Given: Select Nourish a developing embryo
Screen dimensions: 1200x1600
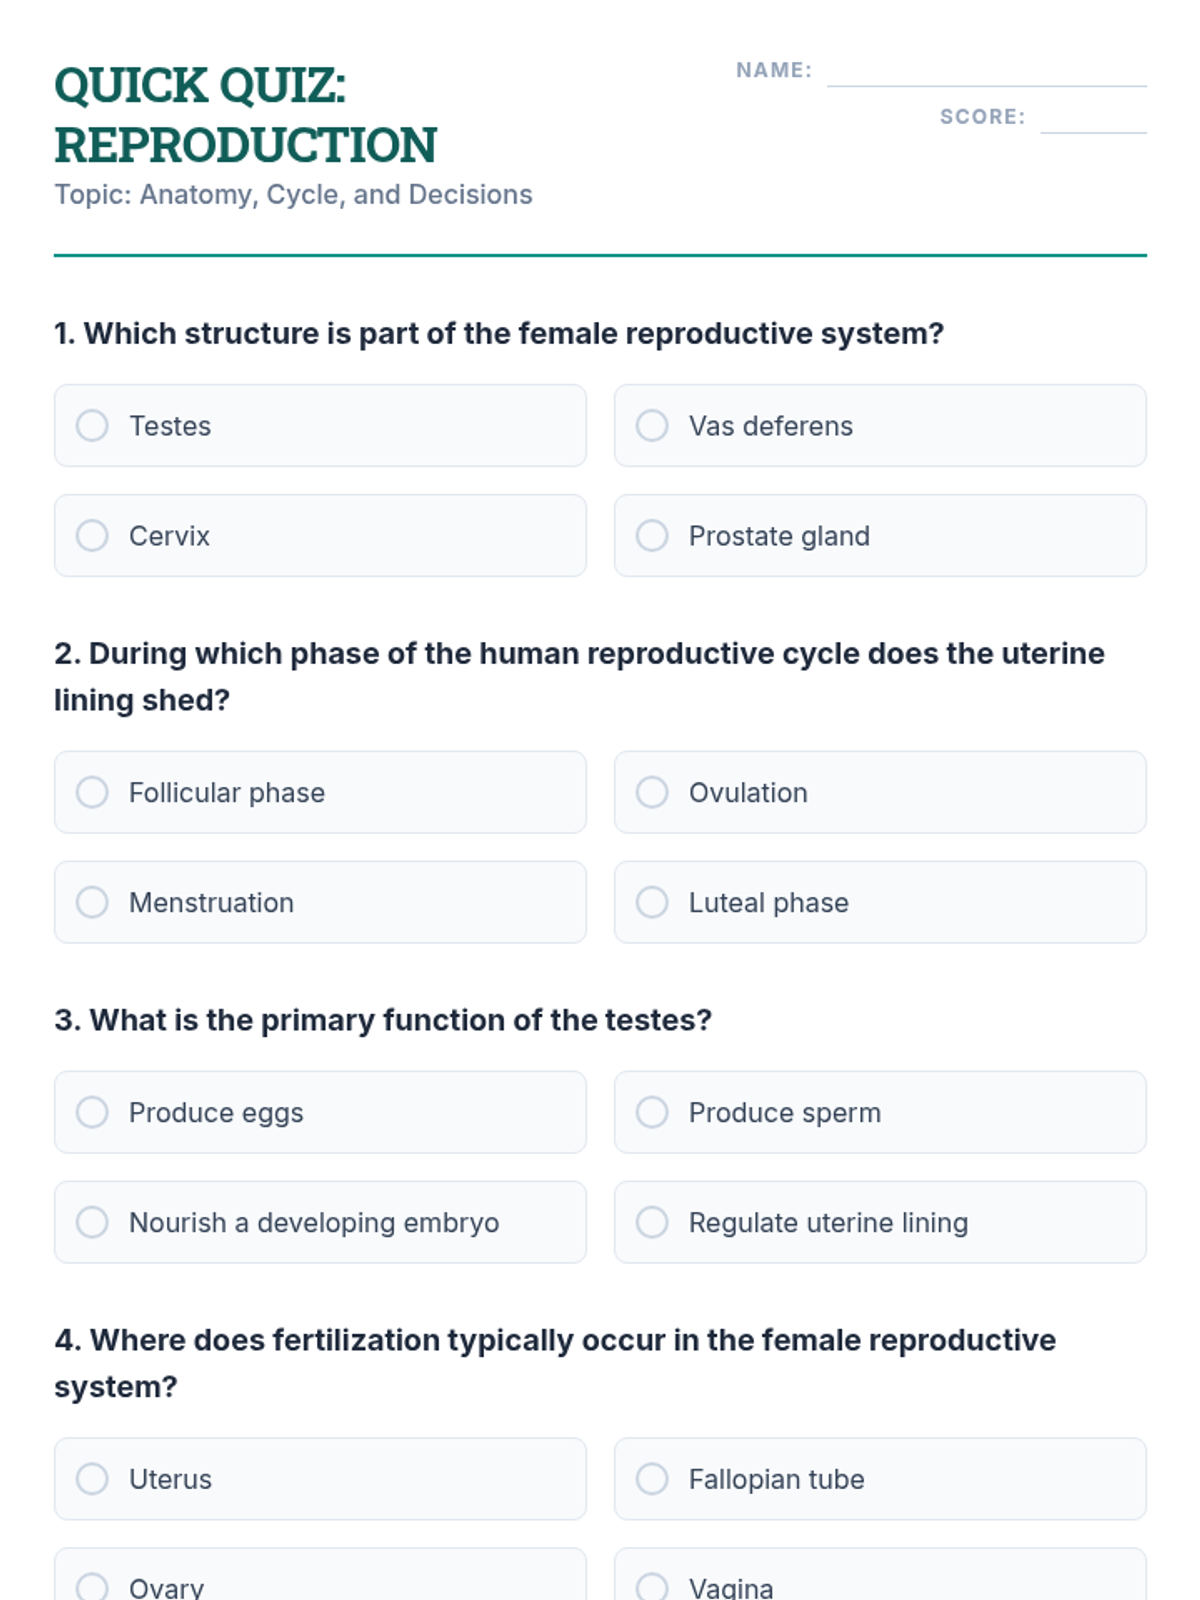Looking at the screenshot, I should 320,1222.
